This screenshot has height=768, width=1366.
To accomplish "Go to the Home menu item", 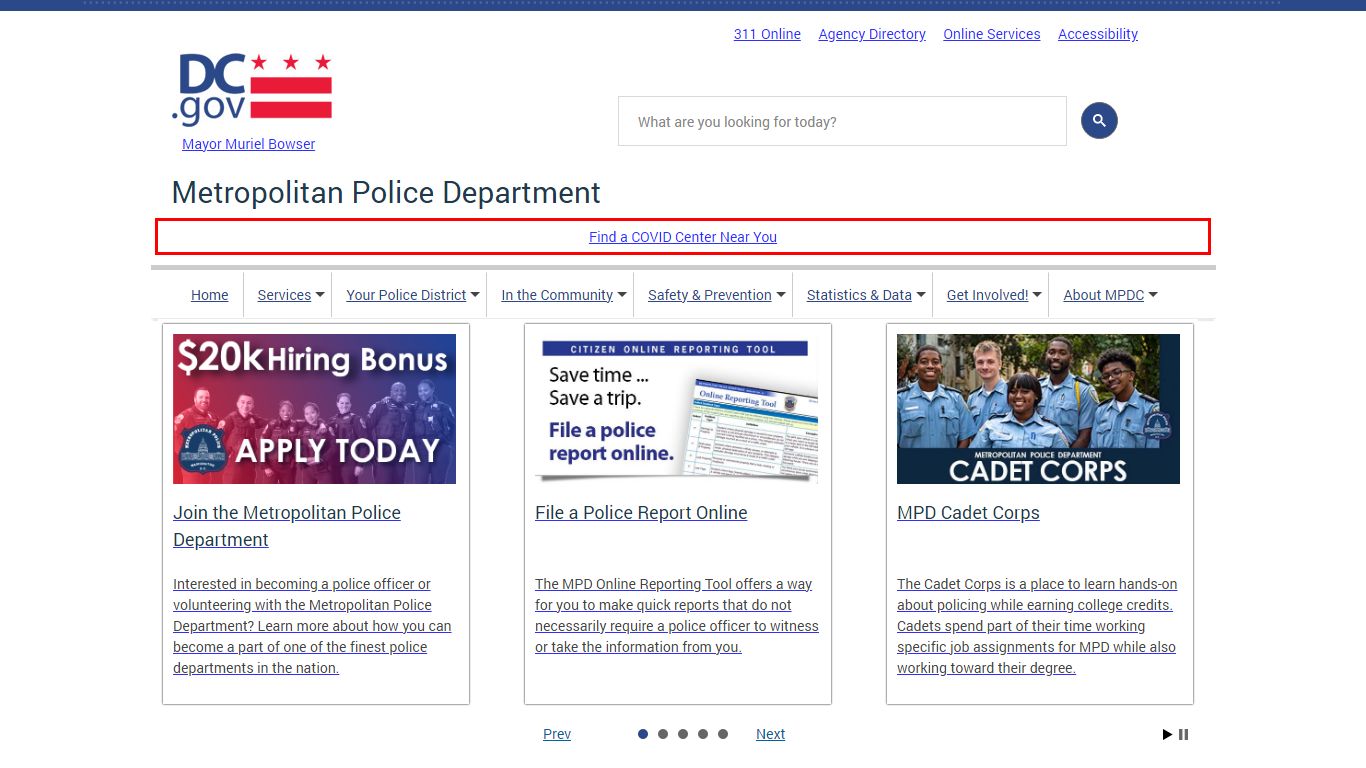I will (210, 295).
